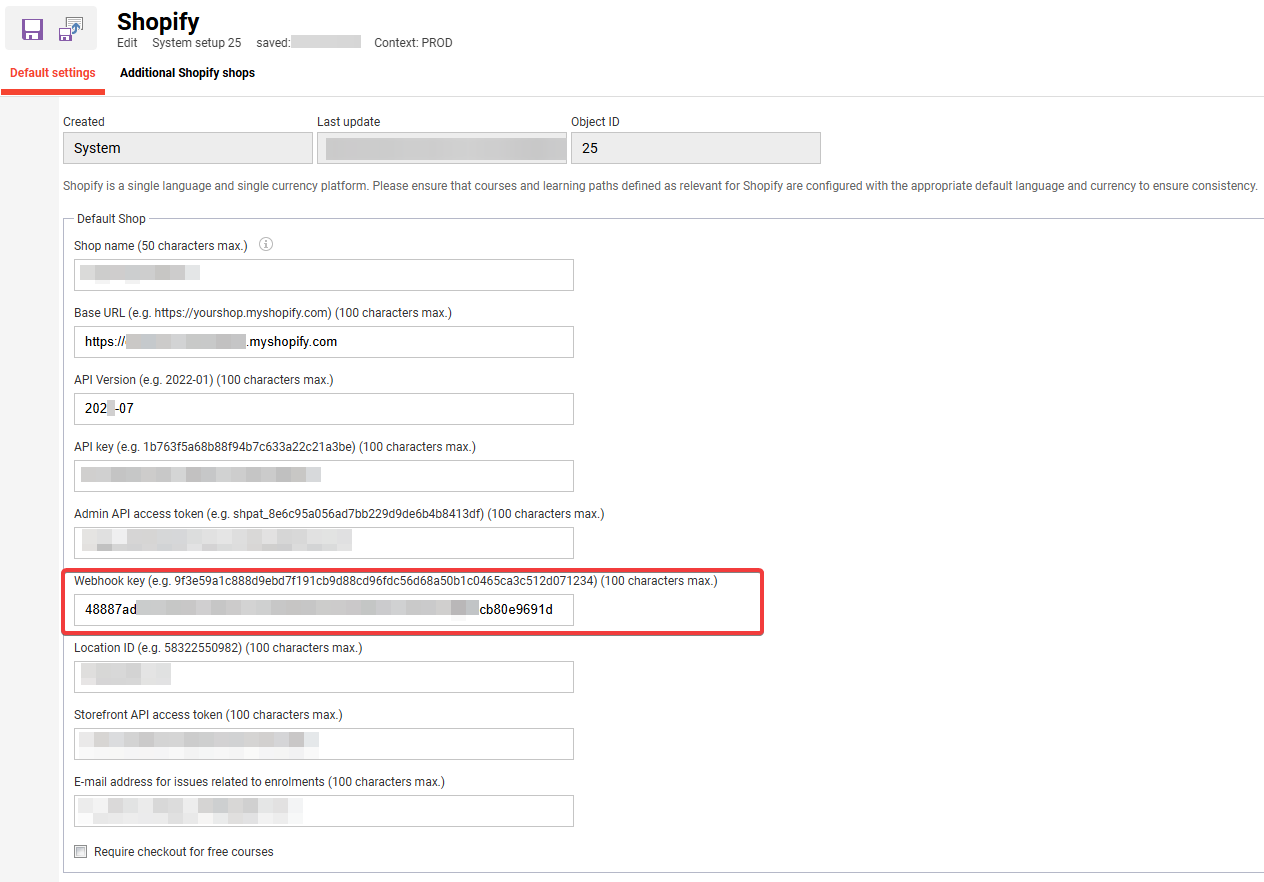1264x882 pixels.
Task: Enable Require checkout for free courses
Action: 80,851
